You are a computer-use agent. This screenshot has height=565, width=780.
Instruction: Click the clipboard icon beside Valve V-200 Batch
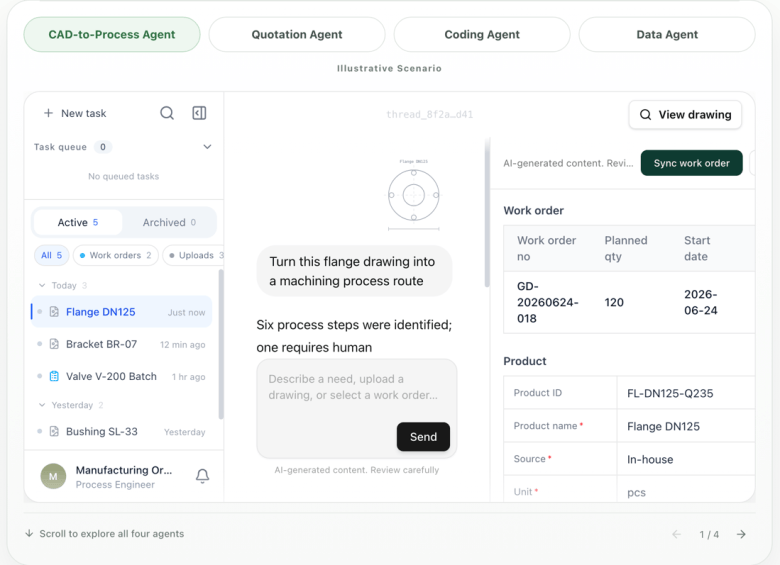[54, 377]
